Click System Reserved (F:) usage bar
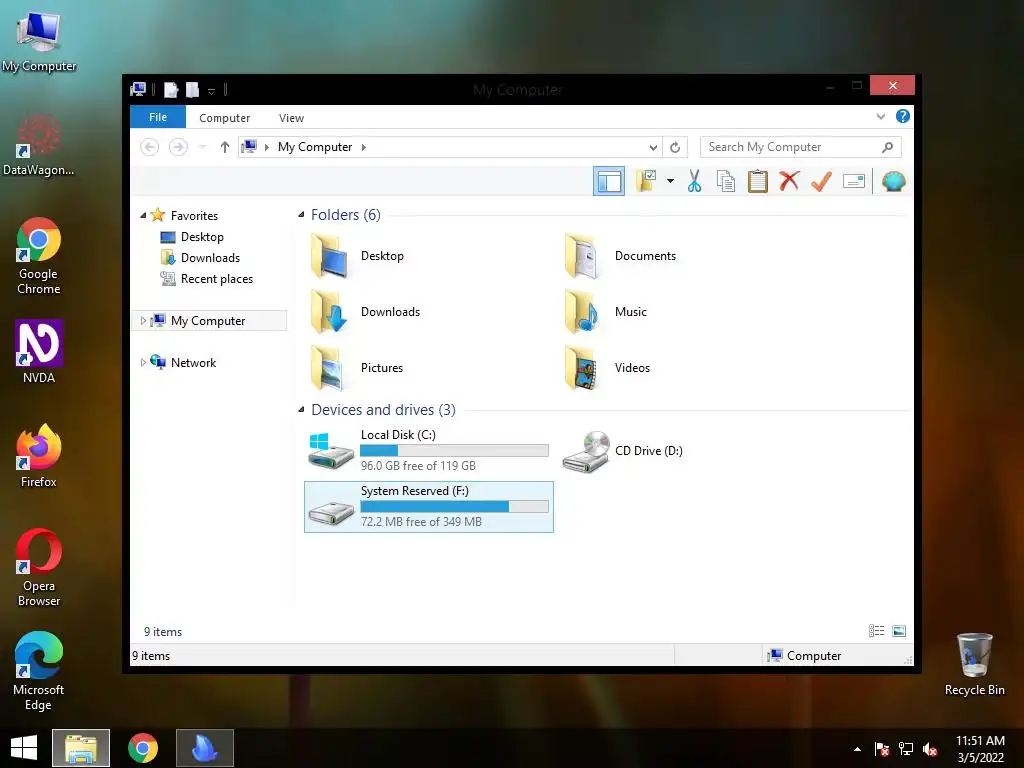This screenshot has width=1024, height=768. tap(454, 507)
